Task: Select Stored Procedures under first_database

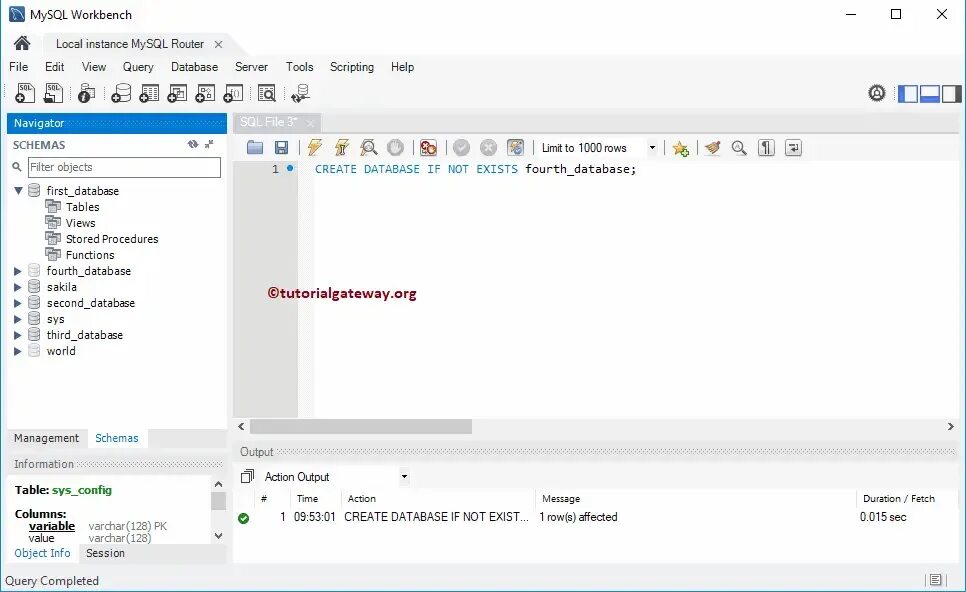Action: (x=112, y=239)
